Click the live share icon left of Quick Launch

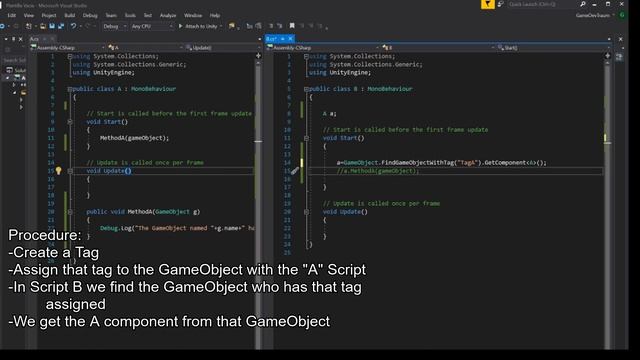click(500, 4)
